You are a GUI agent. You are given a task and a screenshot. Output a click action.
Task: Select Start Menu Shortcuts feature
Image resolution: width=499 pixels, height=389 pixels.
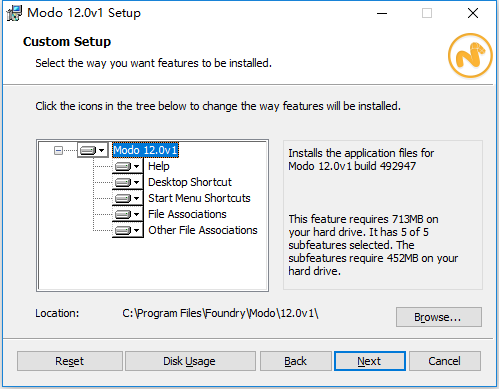click(199, 198)
